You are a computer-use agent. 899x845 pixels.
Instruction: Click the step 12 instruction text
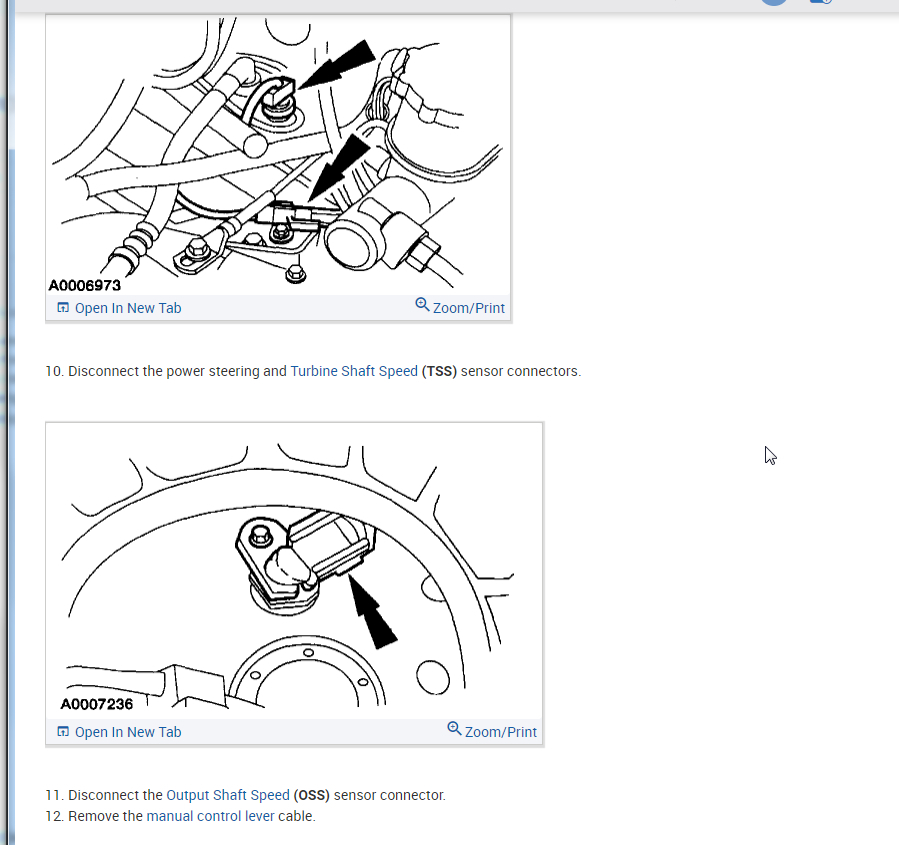tap(181, 816)
